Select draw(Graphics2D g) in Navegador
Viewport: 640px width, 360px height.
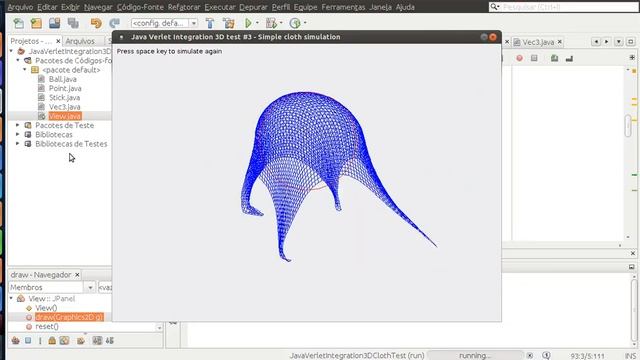point(69,317)
